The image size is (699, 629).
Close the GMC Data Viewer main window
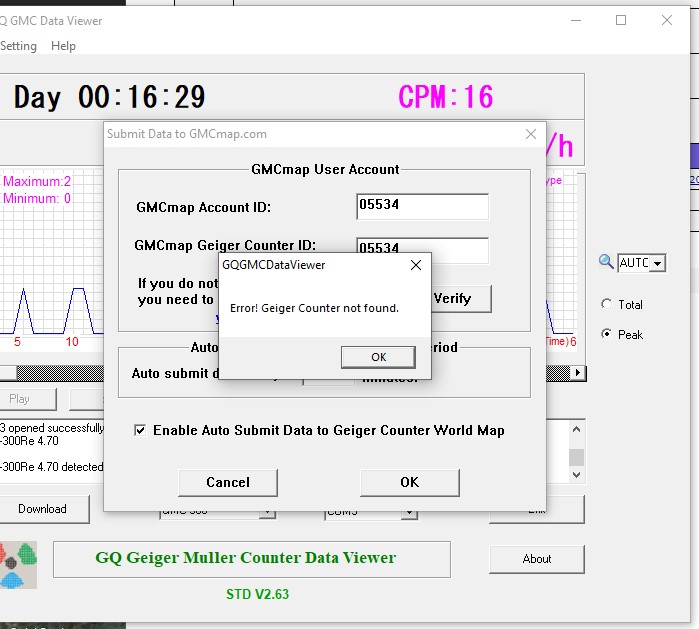point(667,20)
